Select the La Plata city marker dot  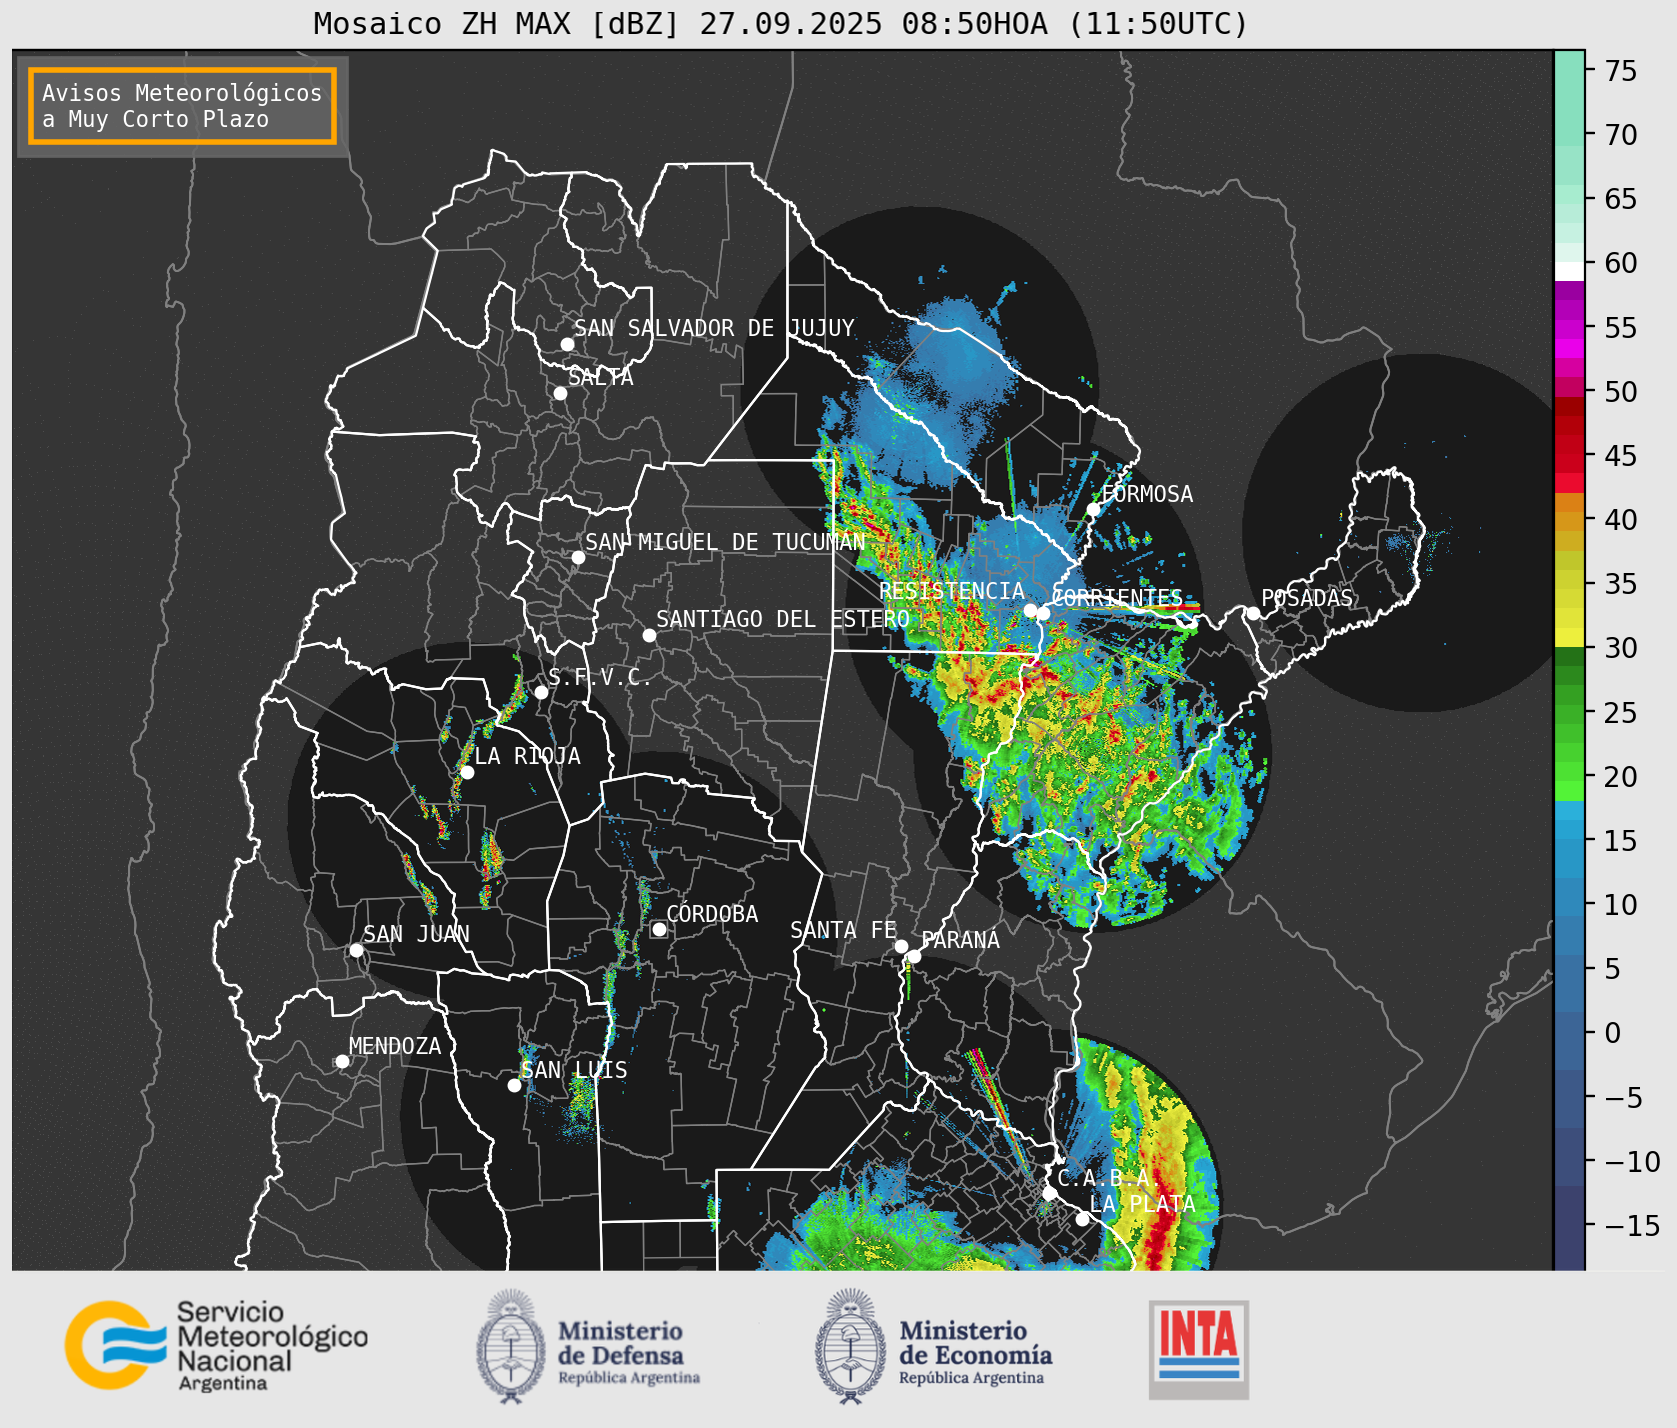(x=1082, y=1218)
